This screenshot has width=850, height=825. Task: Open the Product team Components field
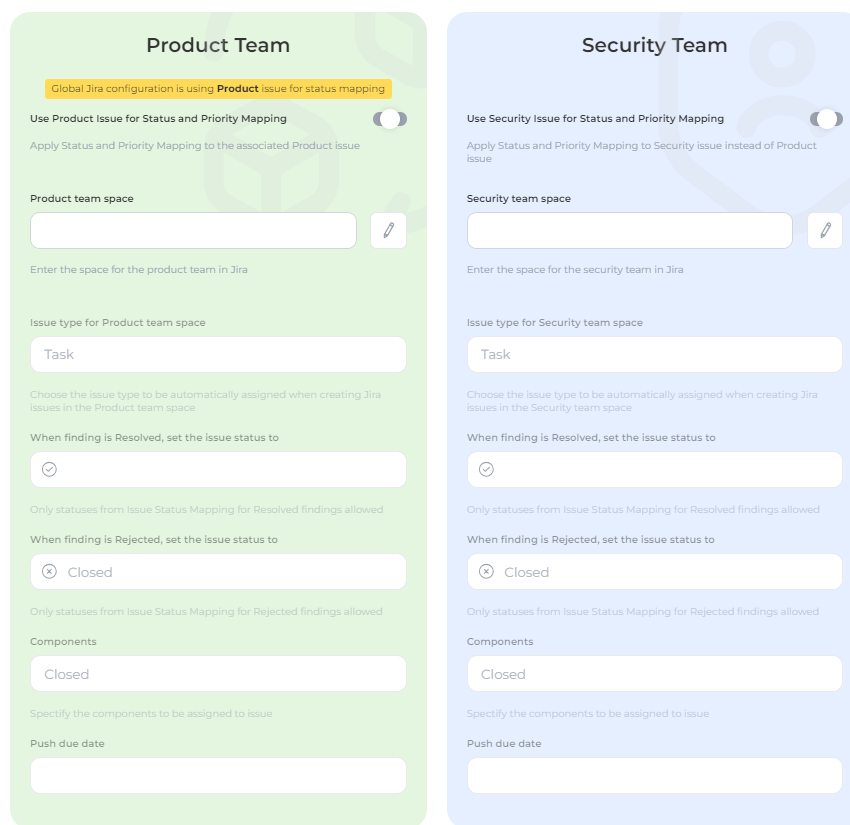point(218,674)
